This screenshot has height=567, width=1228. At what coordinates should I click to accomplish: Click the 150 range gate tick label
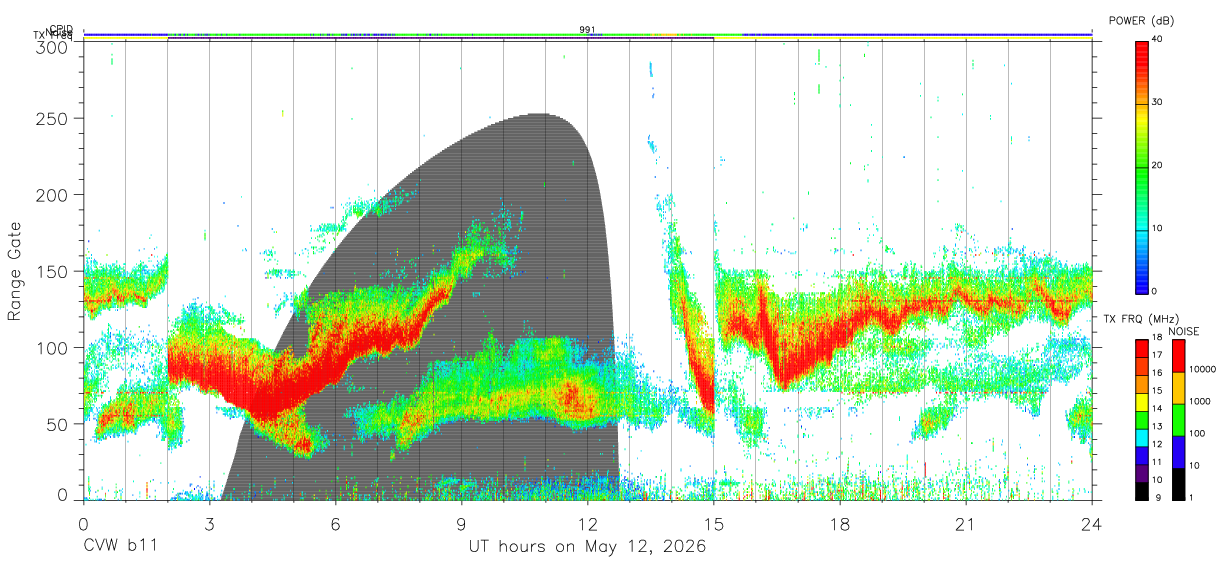click(x=51, y=271)
